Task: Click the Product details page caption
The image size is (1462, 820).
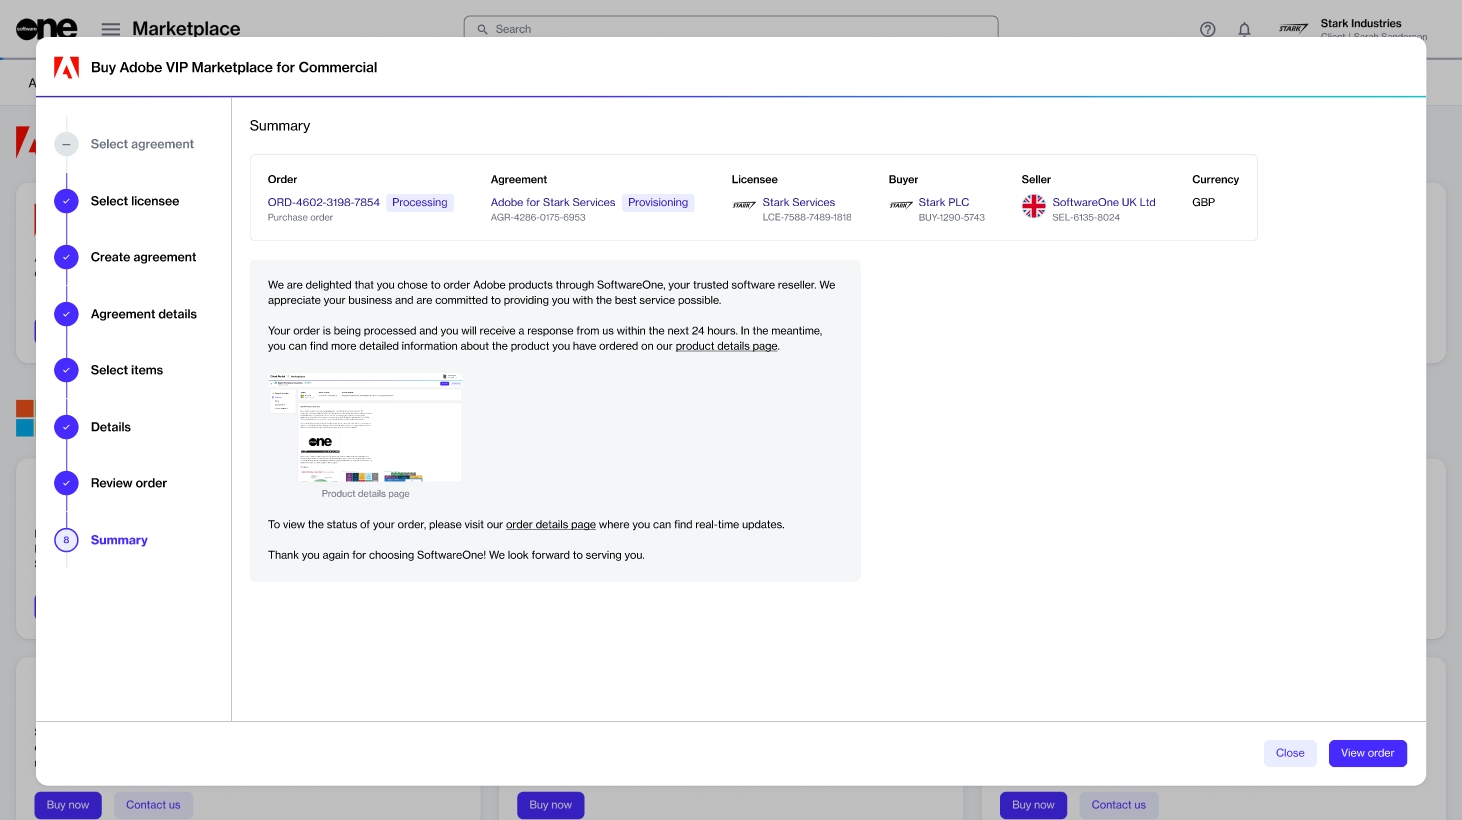Action: click(x=365, y=494)
